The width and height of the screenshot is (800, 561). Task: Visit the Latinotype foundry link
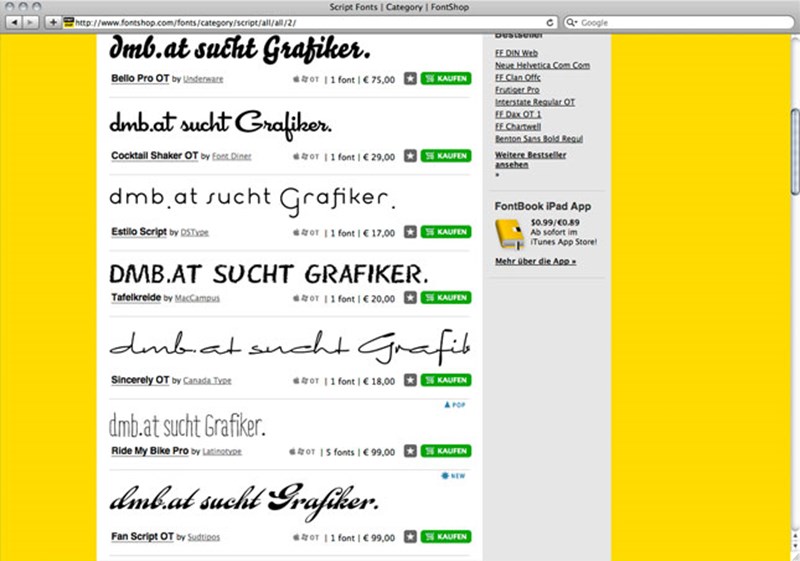coord(222,451)
